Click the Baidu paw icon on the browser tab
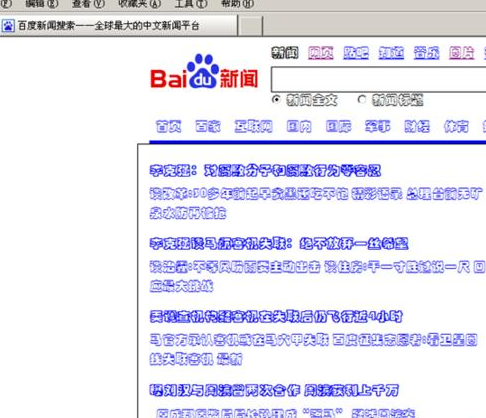 [8, 26]
